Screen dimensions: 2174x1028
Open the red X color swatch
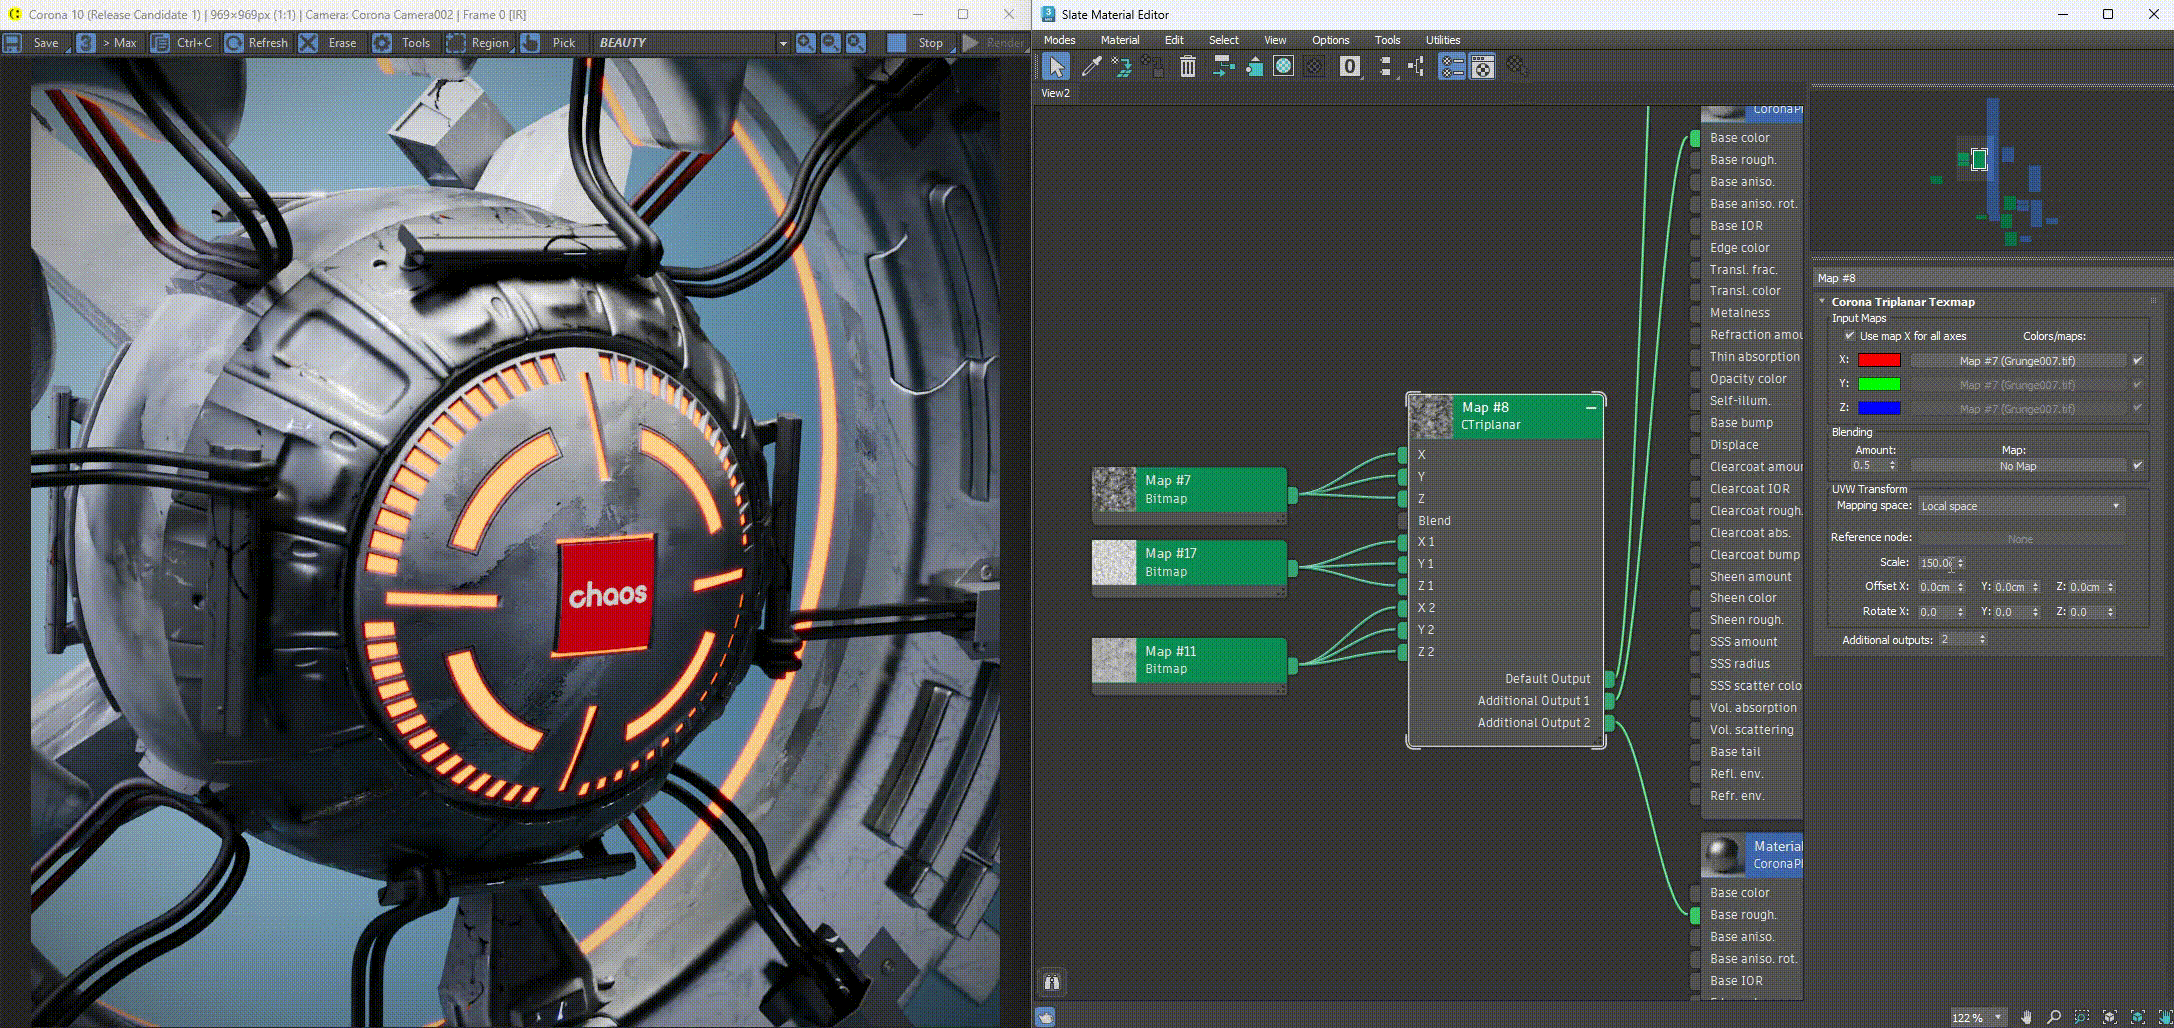[1879, 360]
